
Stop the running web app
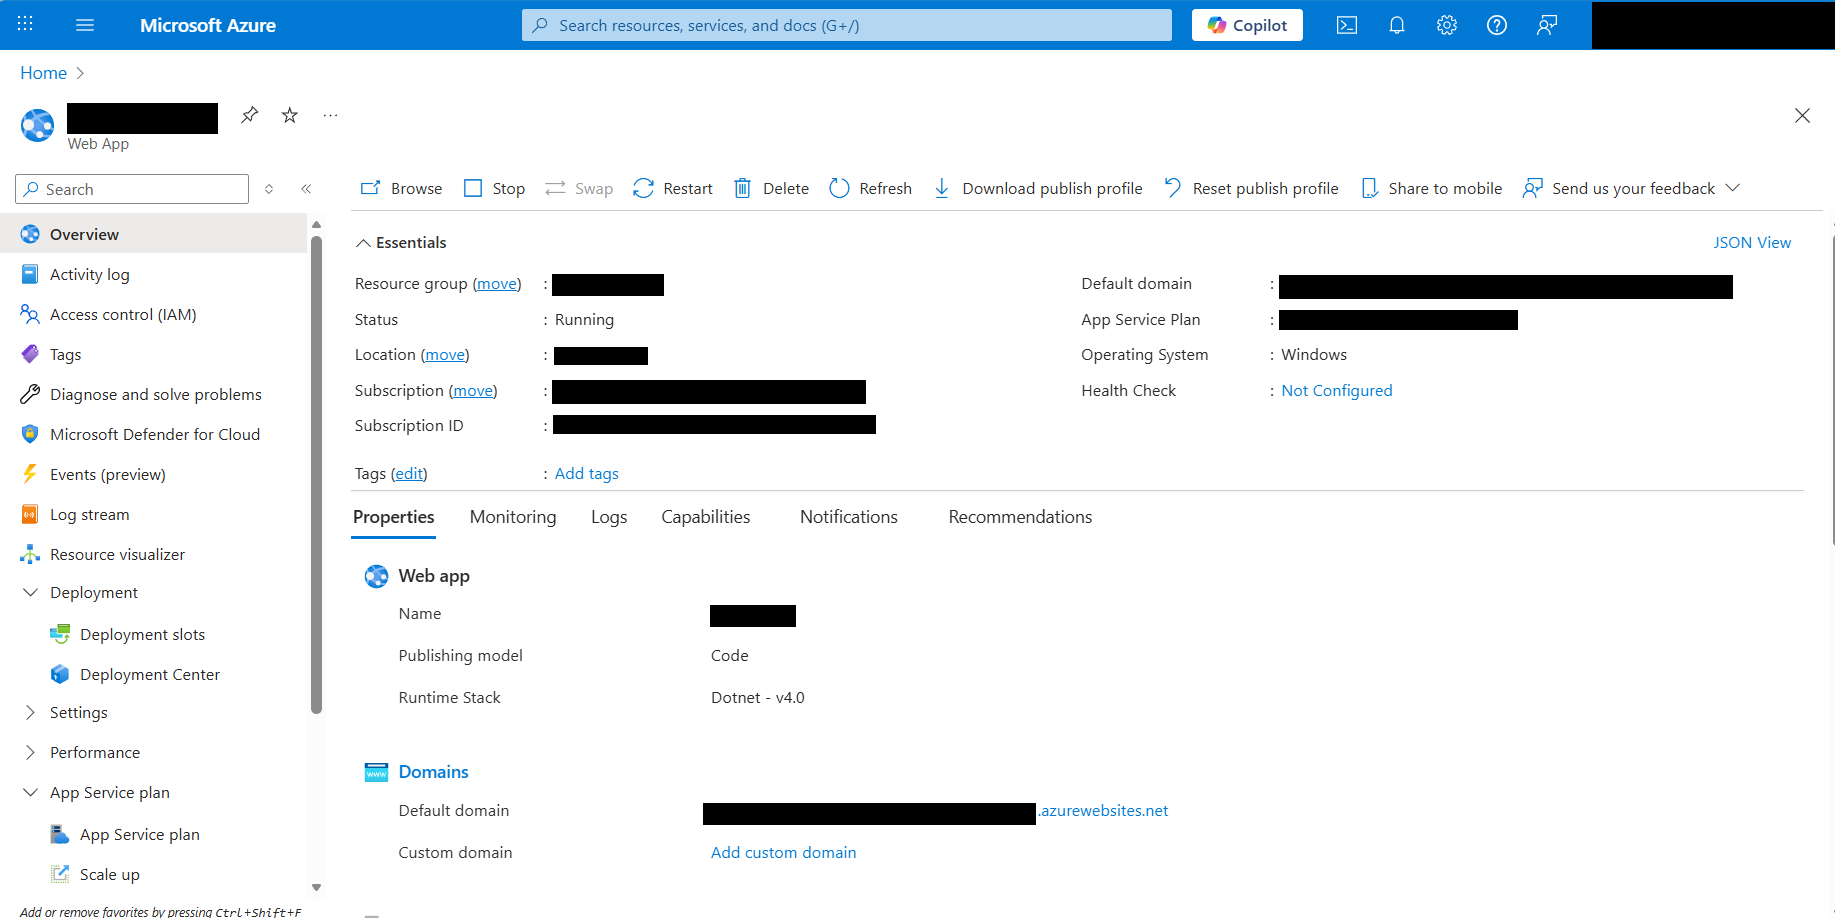tap(494, 188)
